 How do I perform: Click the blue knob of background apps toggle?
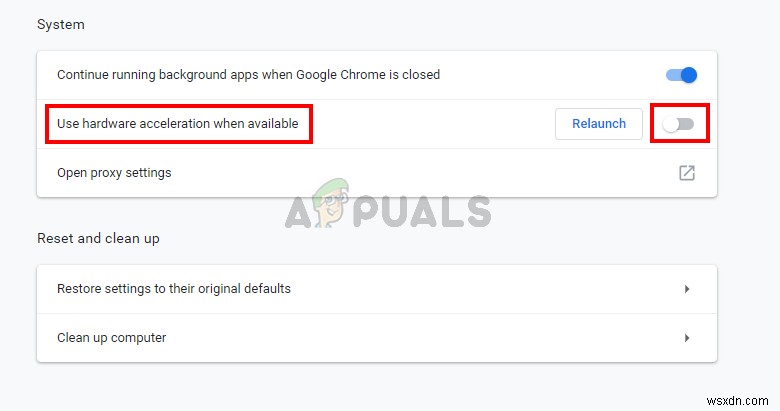(689, 75)
